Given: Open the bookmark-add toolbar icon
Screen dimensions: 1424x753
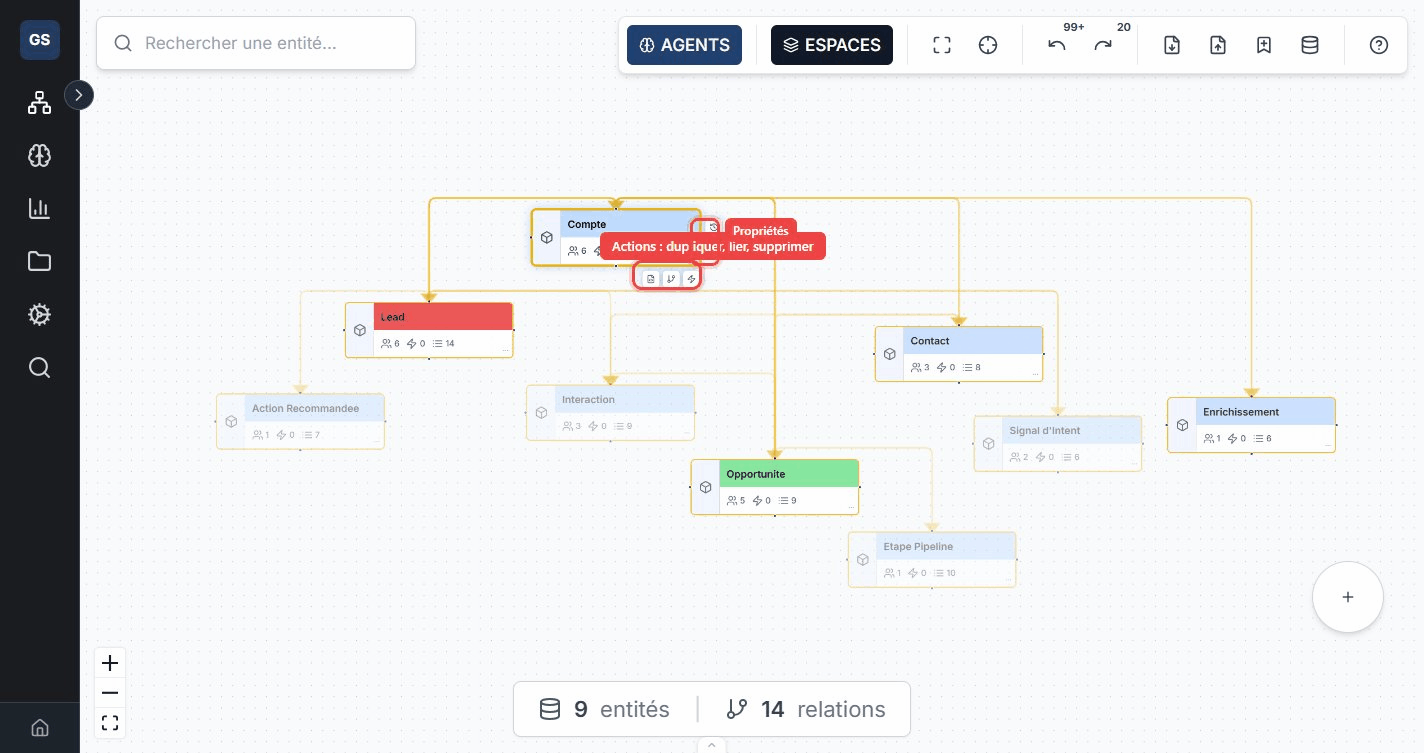Looking at the screenshot, I should pos(1263,45).
